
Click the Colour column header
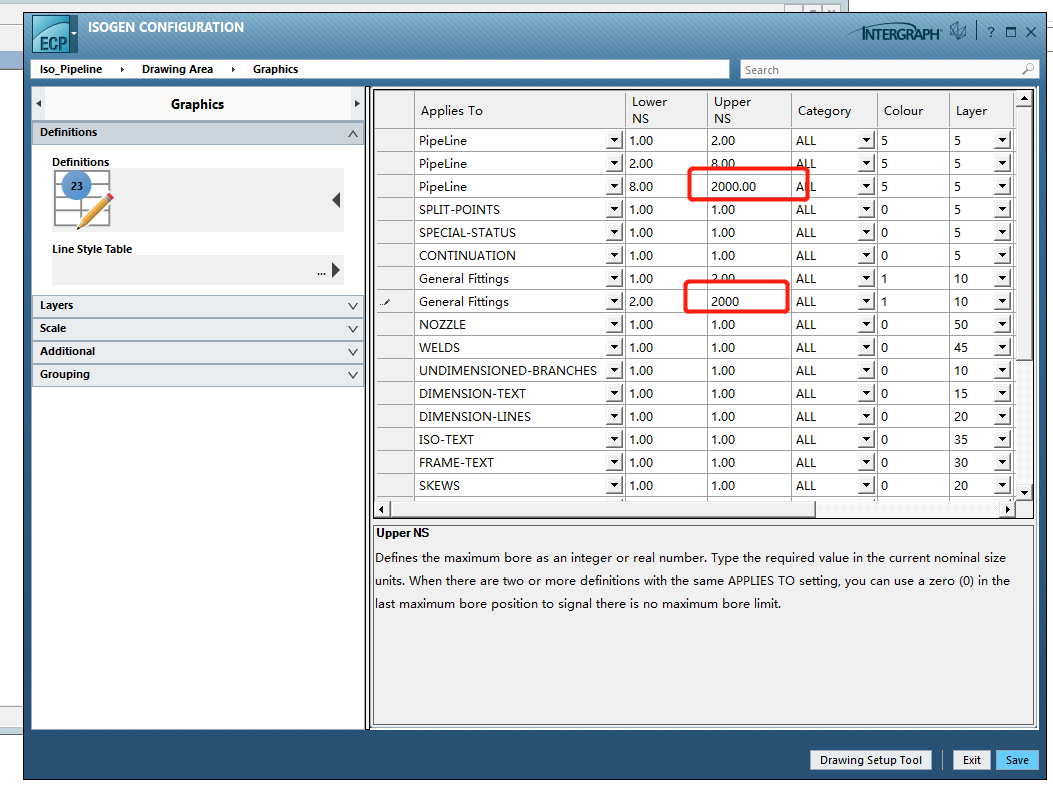(x=913, y=110)
